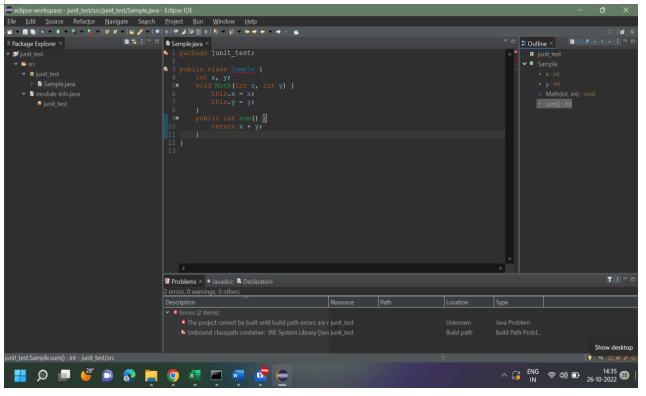Click the Save All toolbar icon

(x=33, y=32)
